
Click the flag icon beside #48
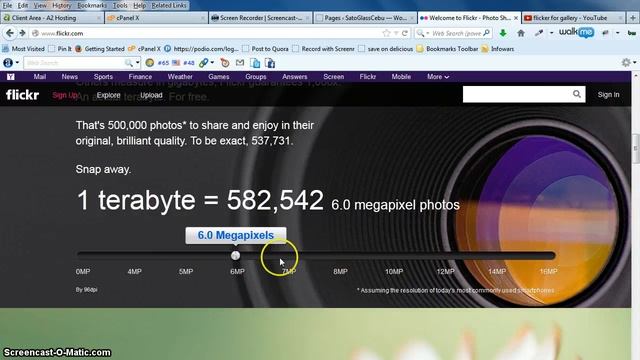[176, 63]
